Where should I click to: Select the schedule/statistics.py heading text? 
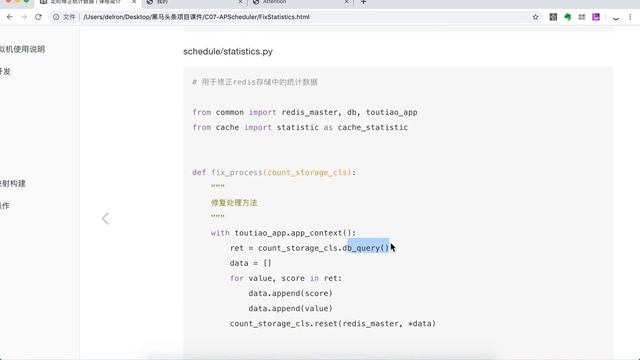click(x=228, y=51)
